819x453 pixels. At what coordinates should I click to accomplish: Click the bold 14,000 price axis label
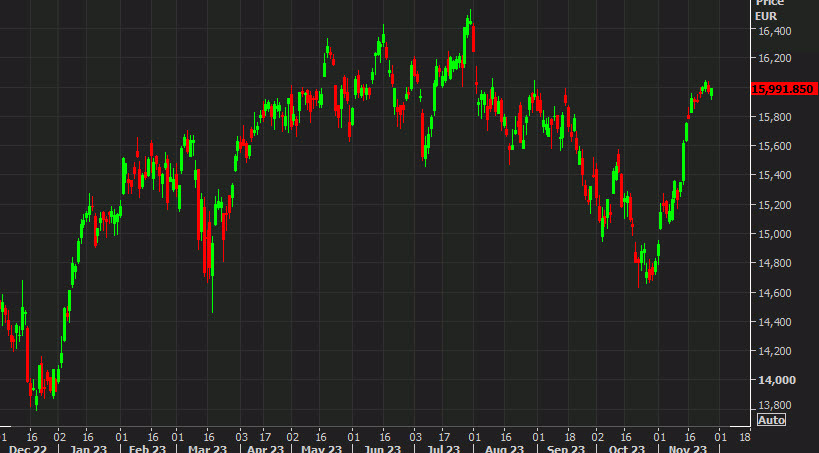tap(777, 380)
